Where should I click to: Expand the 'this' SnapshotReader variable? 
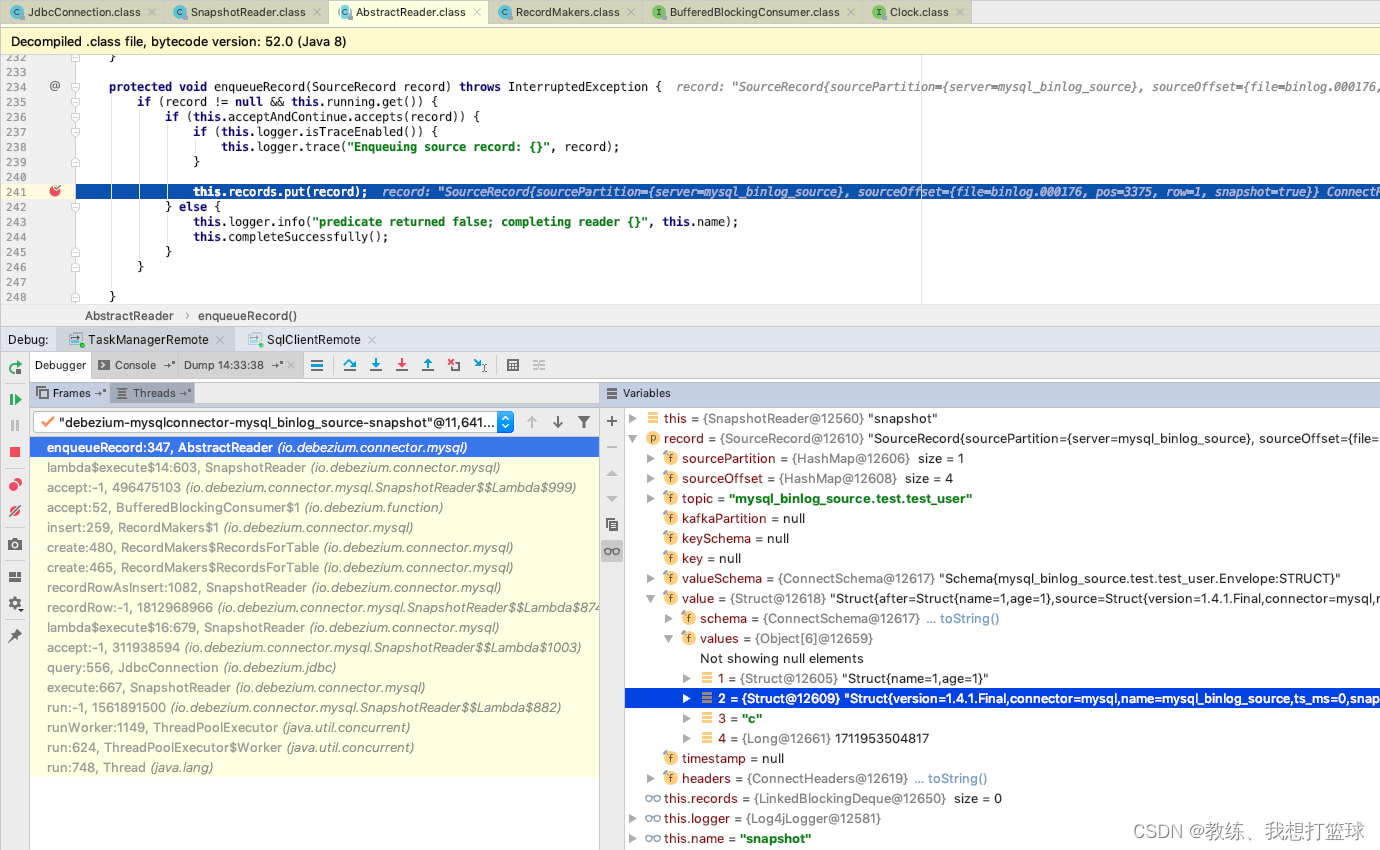click(x=632, y=418)
